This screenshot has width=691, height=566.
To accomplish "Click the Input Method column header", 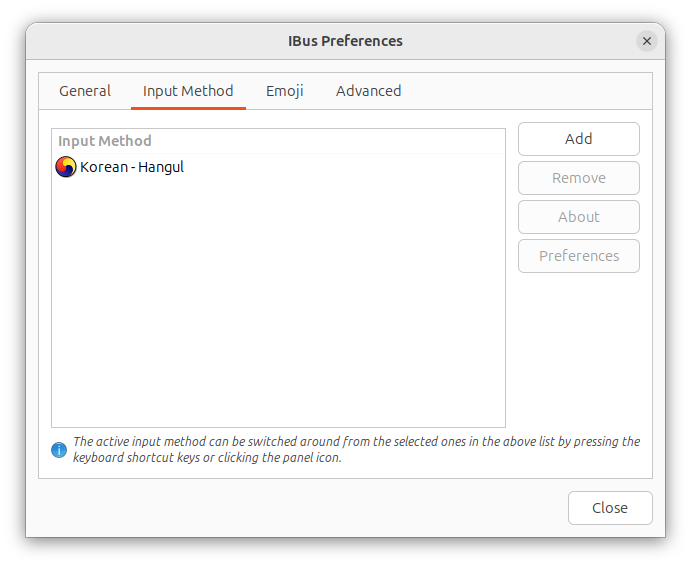I will coord(105,141).
